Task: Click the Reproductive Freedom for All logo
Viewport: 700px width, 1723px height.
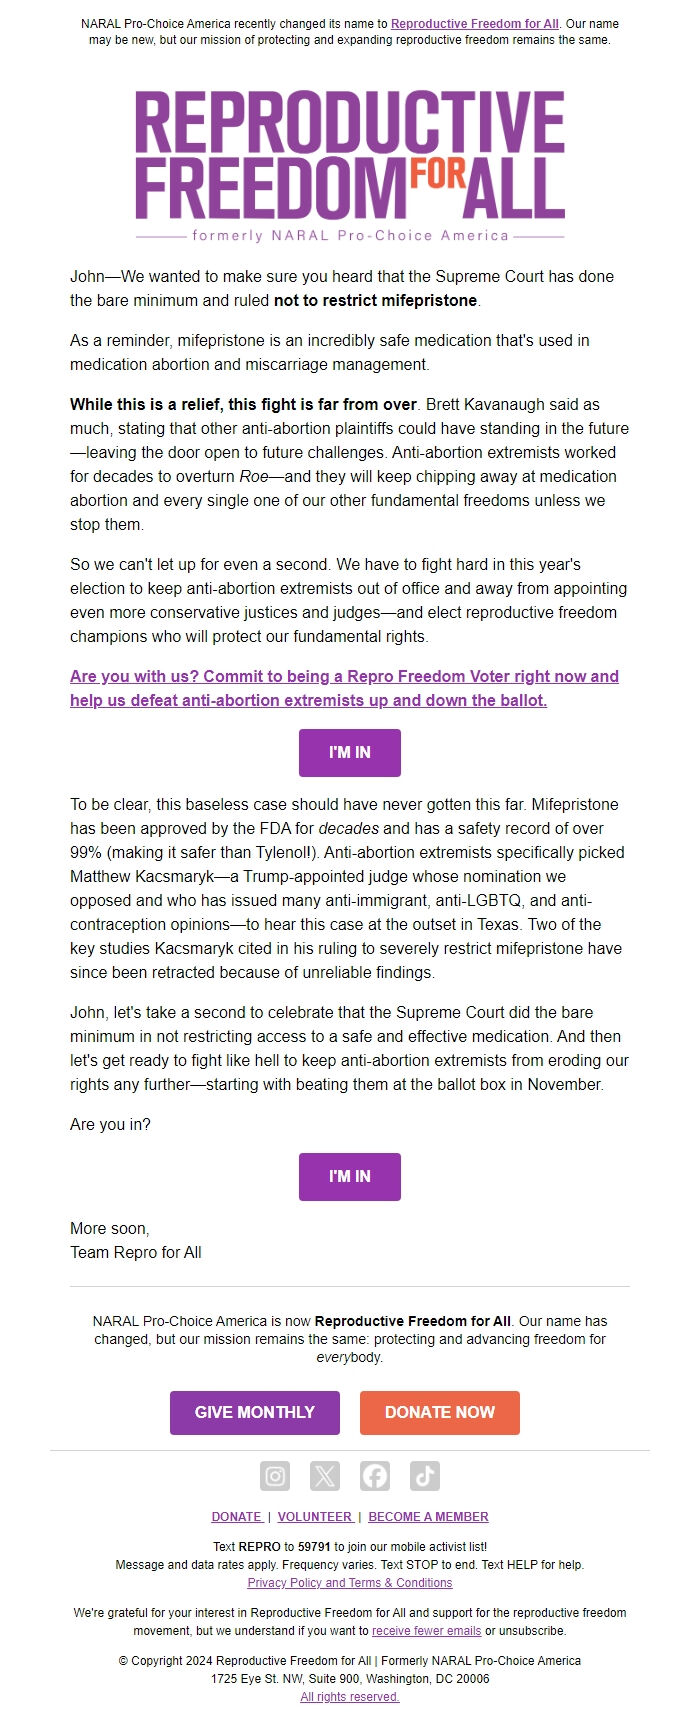Action: pyautogui.click(x=350, y=160)
